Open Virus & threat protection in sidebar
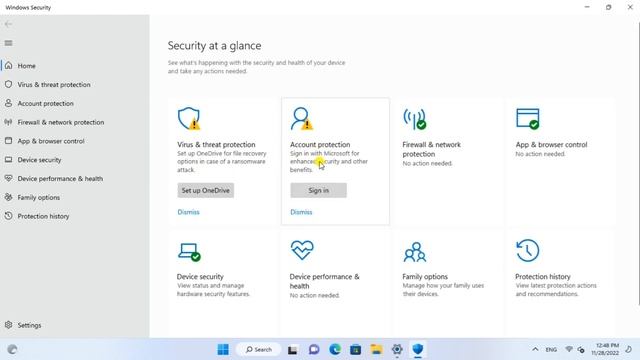Image resolution: width=640 pixels, height=360 pixels. pos(53,84)
